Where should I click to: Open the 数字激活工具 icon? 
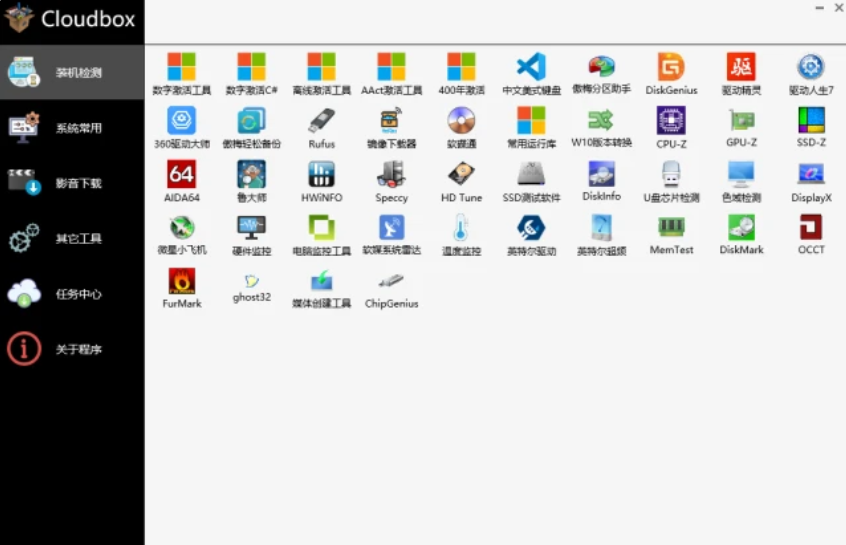(x=181, y=74)
